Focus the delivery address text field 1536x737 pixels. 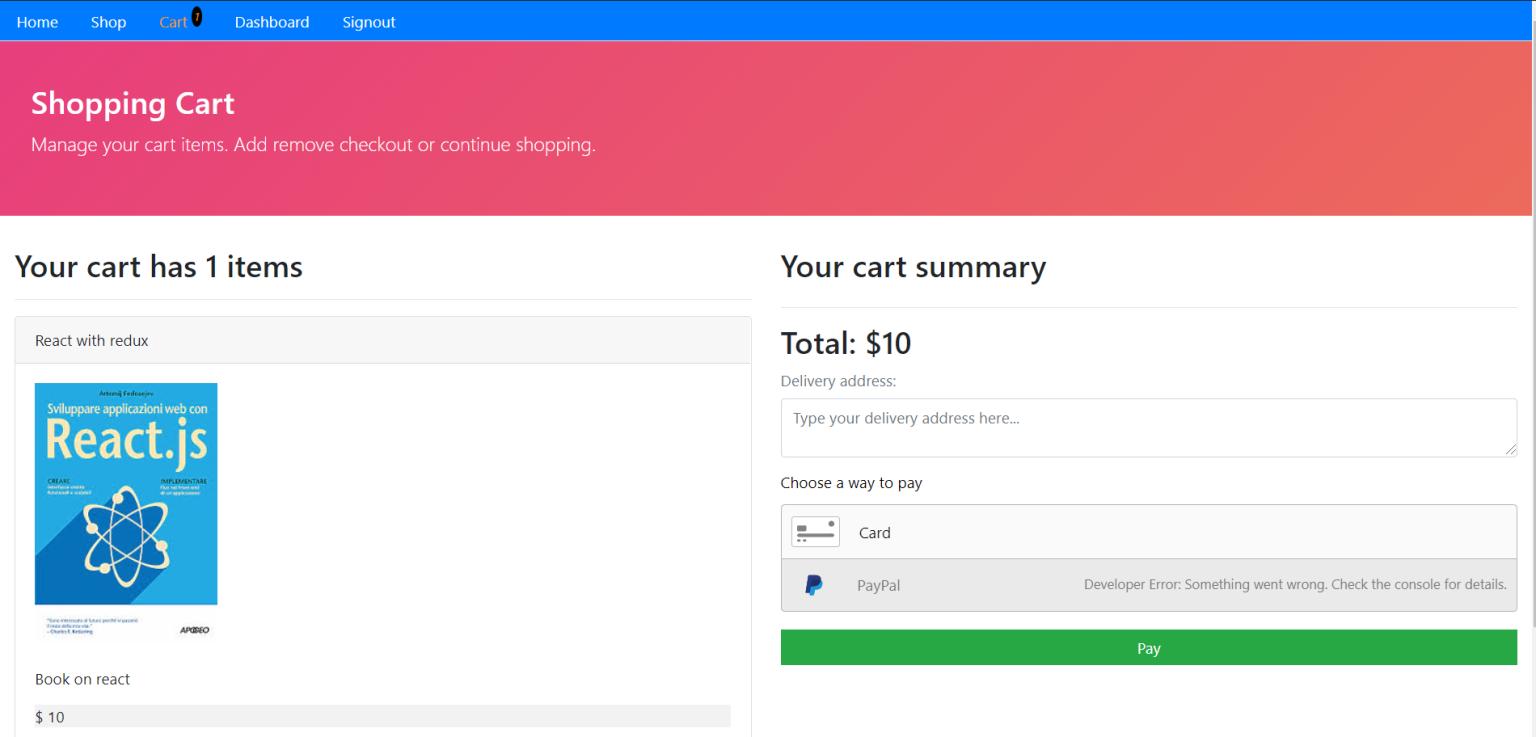click(x=1148, y=428)
